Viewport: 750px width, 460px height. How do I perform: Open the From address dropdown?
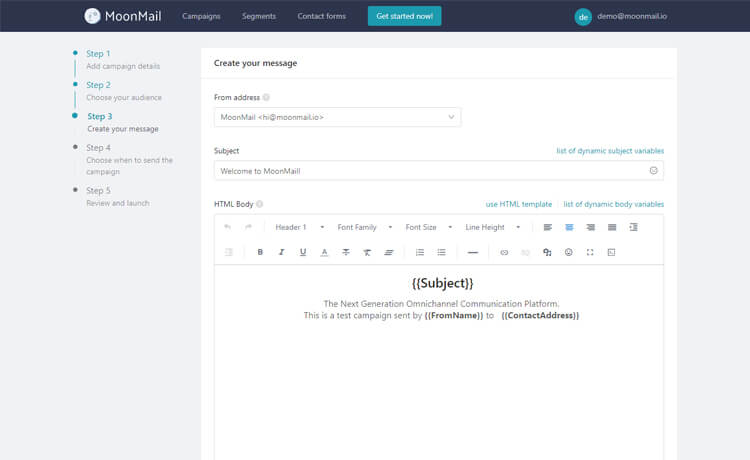pyautogui.click(x=337, y=117)
